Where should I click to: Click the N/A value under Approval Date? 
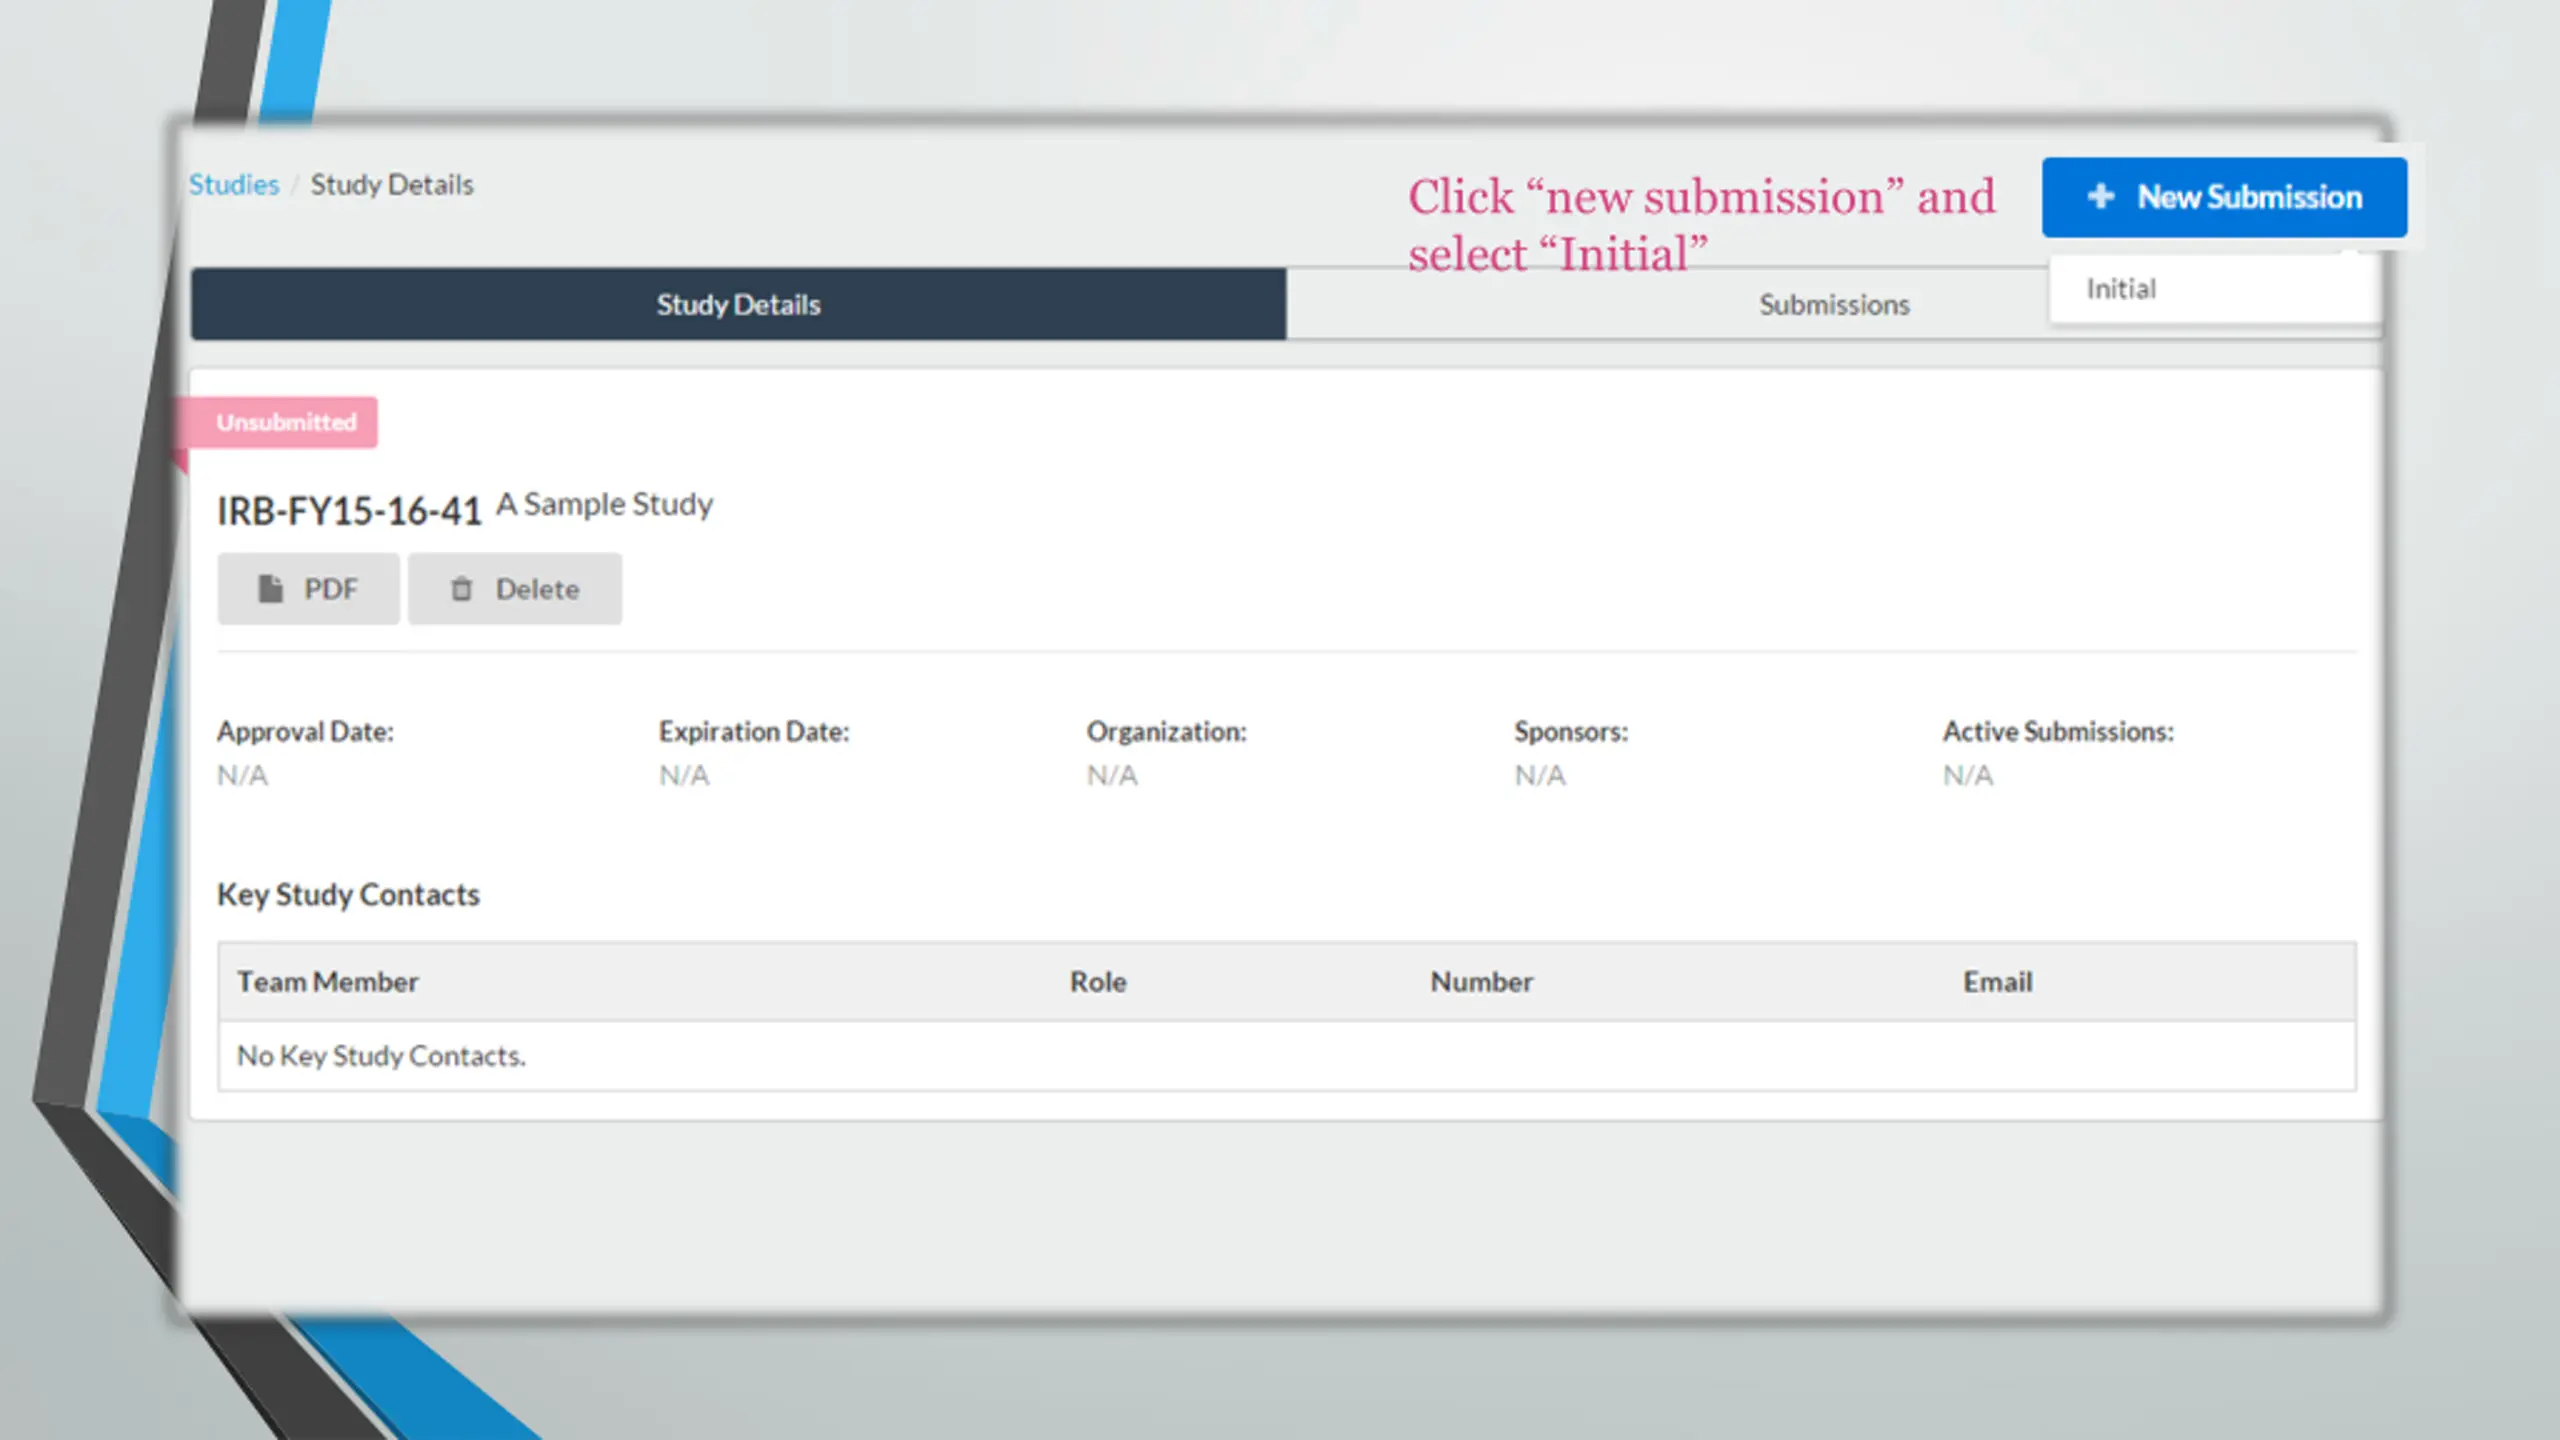coord(242,775)
